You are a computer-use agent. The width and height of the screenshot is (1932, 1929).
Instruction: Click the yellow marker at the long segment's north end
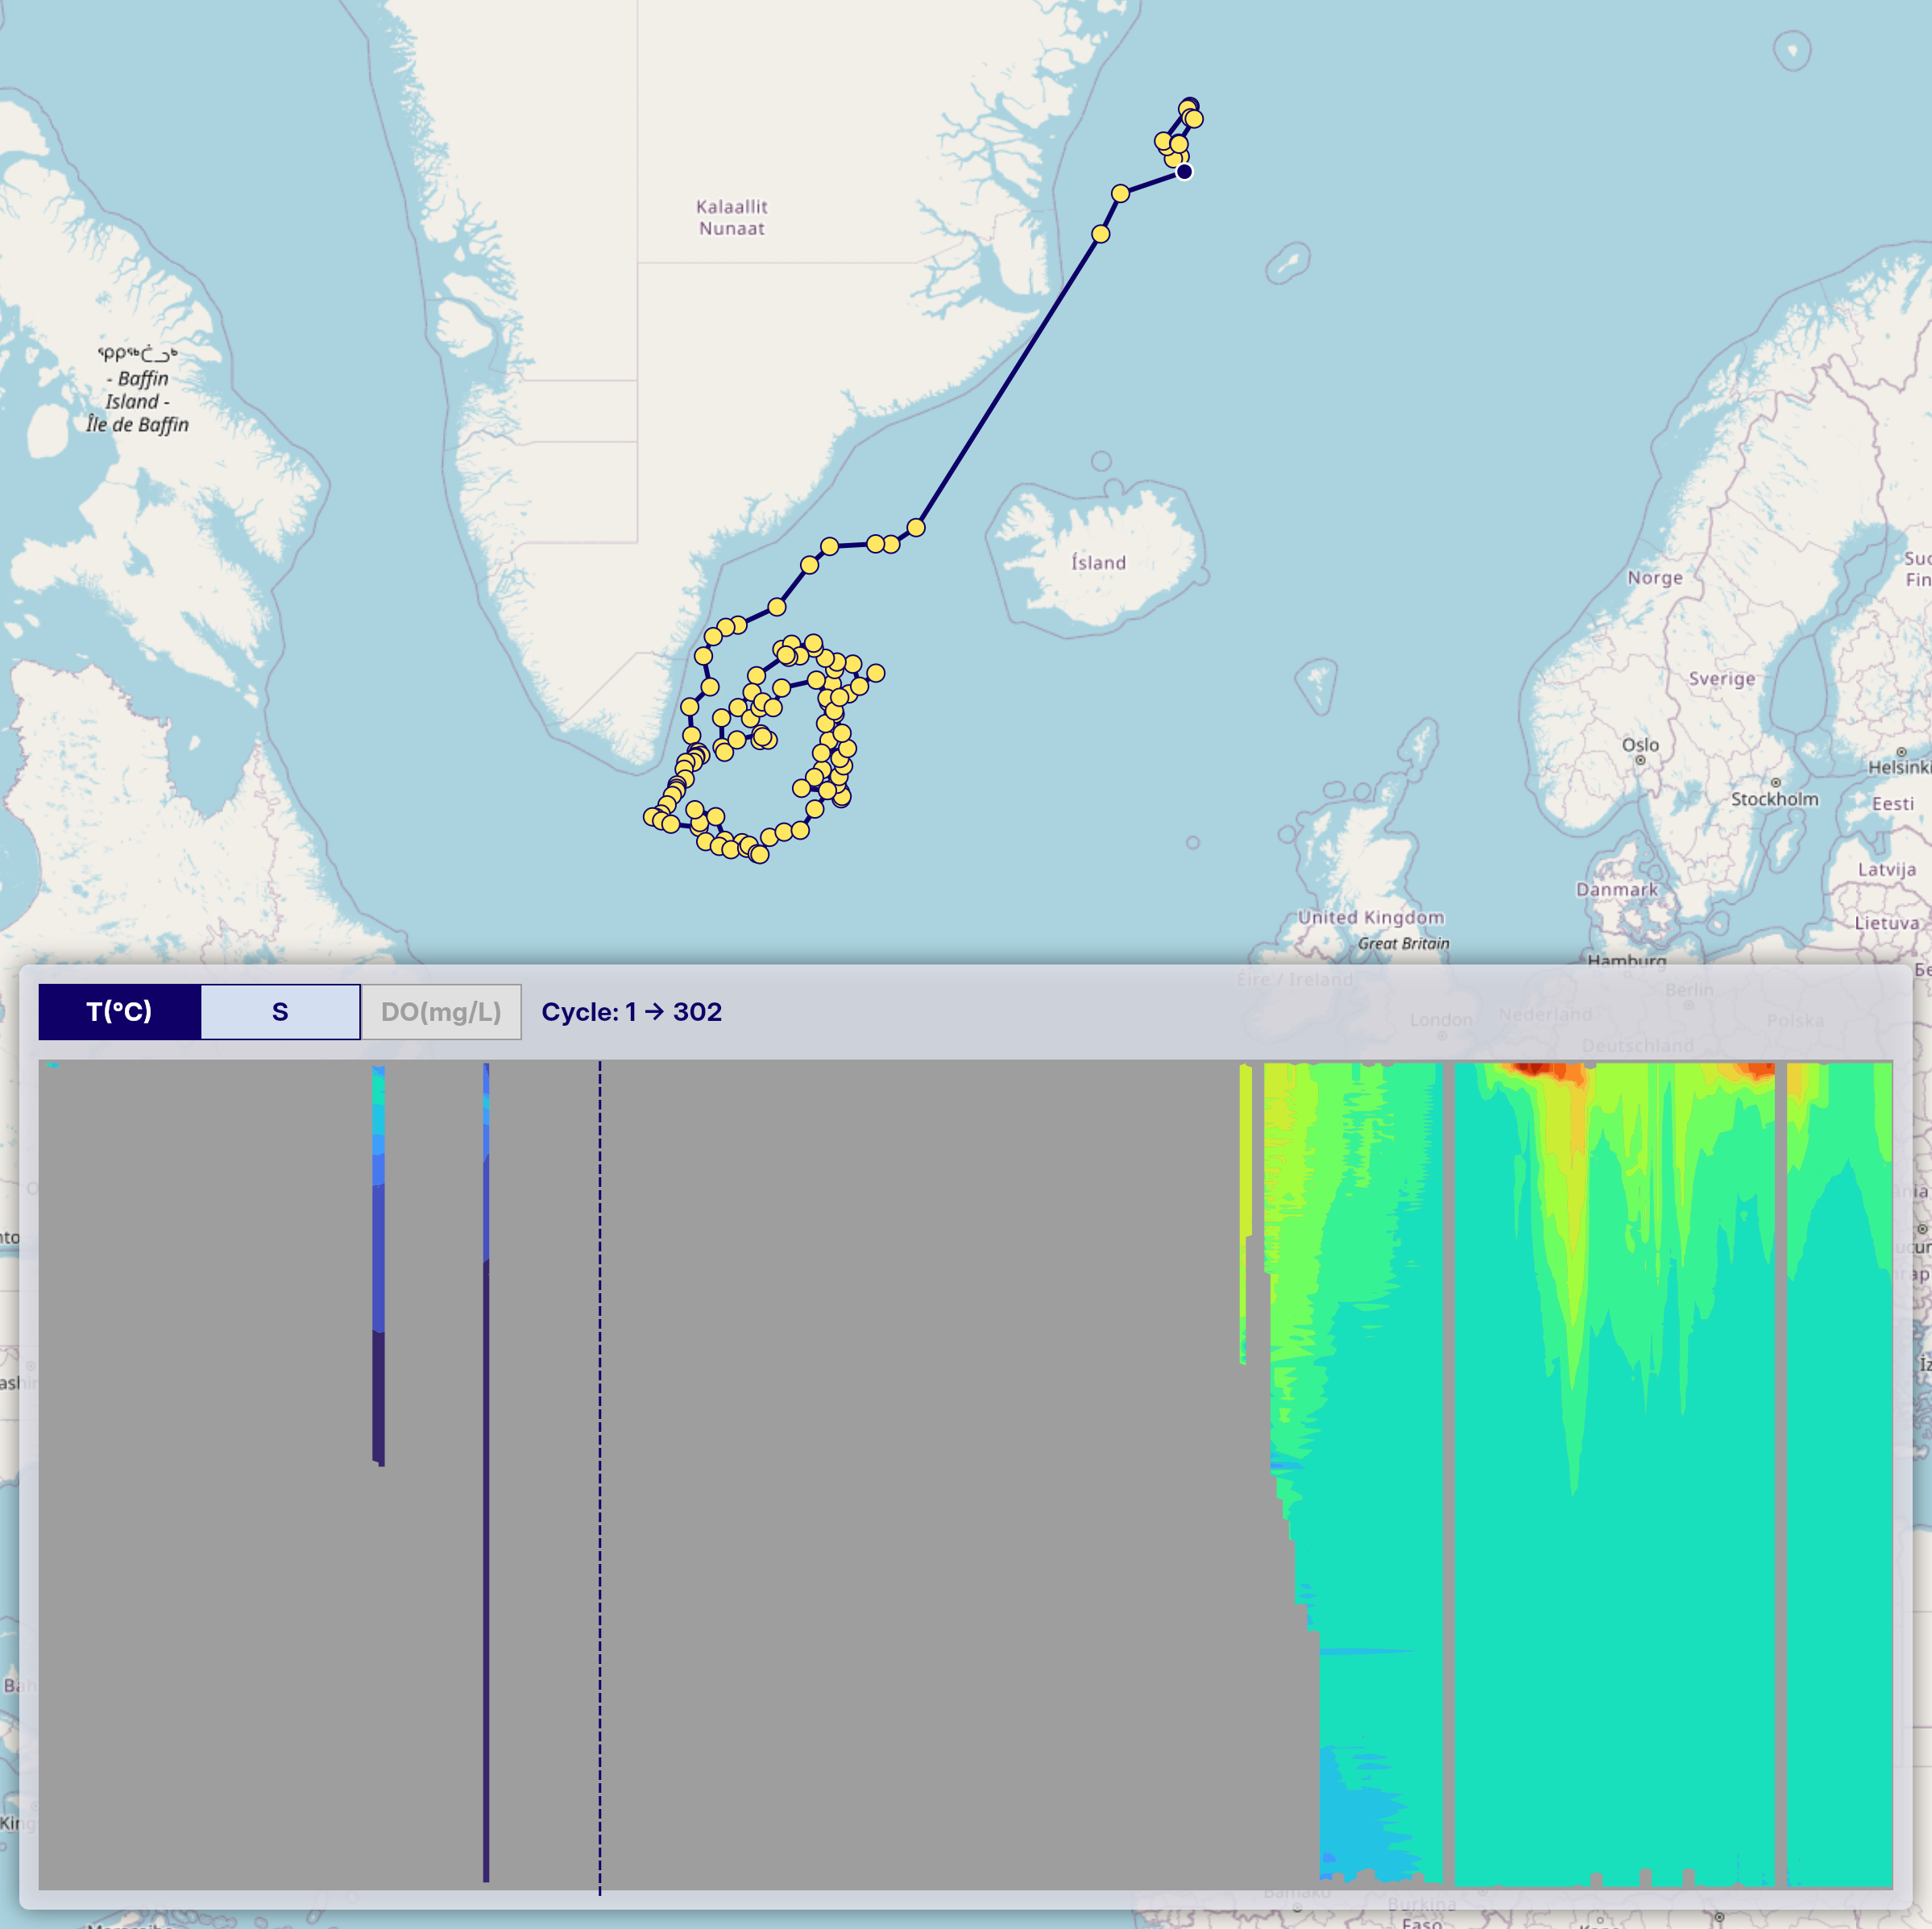point(1100,234)
